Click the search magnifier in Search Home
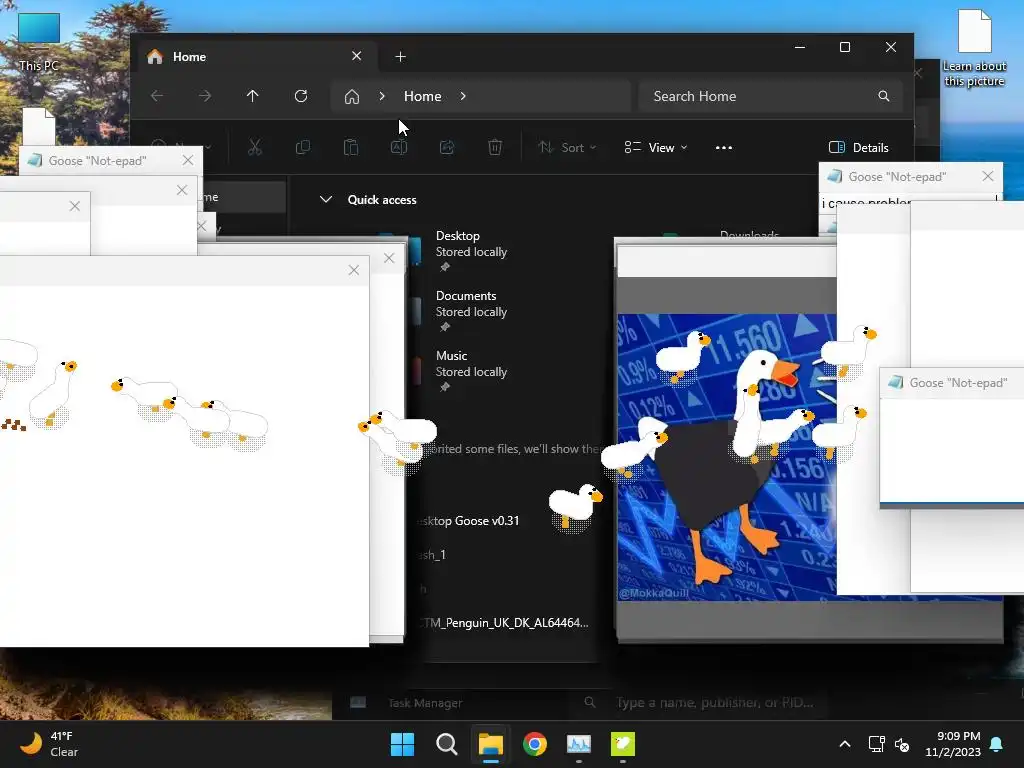The width and height of the screenshot is (1024, 768). tap(884, 96)
